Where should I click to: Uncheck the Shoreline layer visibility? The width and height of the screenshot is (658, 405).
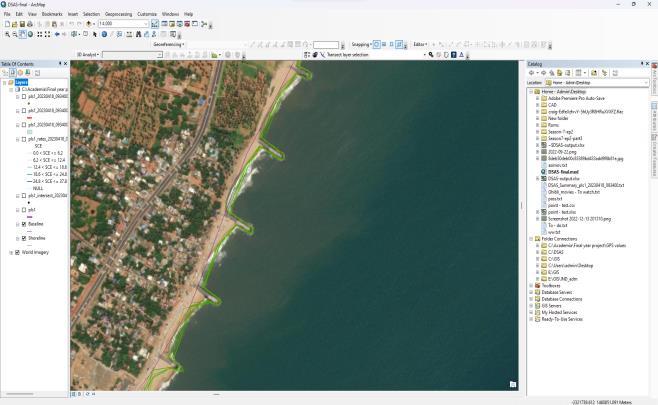24,238
